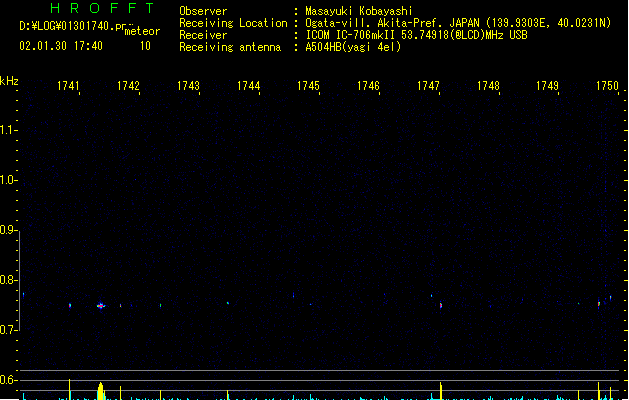Click the bright meteor echo after 1741
Screen dimensions: 629x400
101,306
